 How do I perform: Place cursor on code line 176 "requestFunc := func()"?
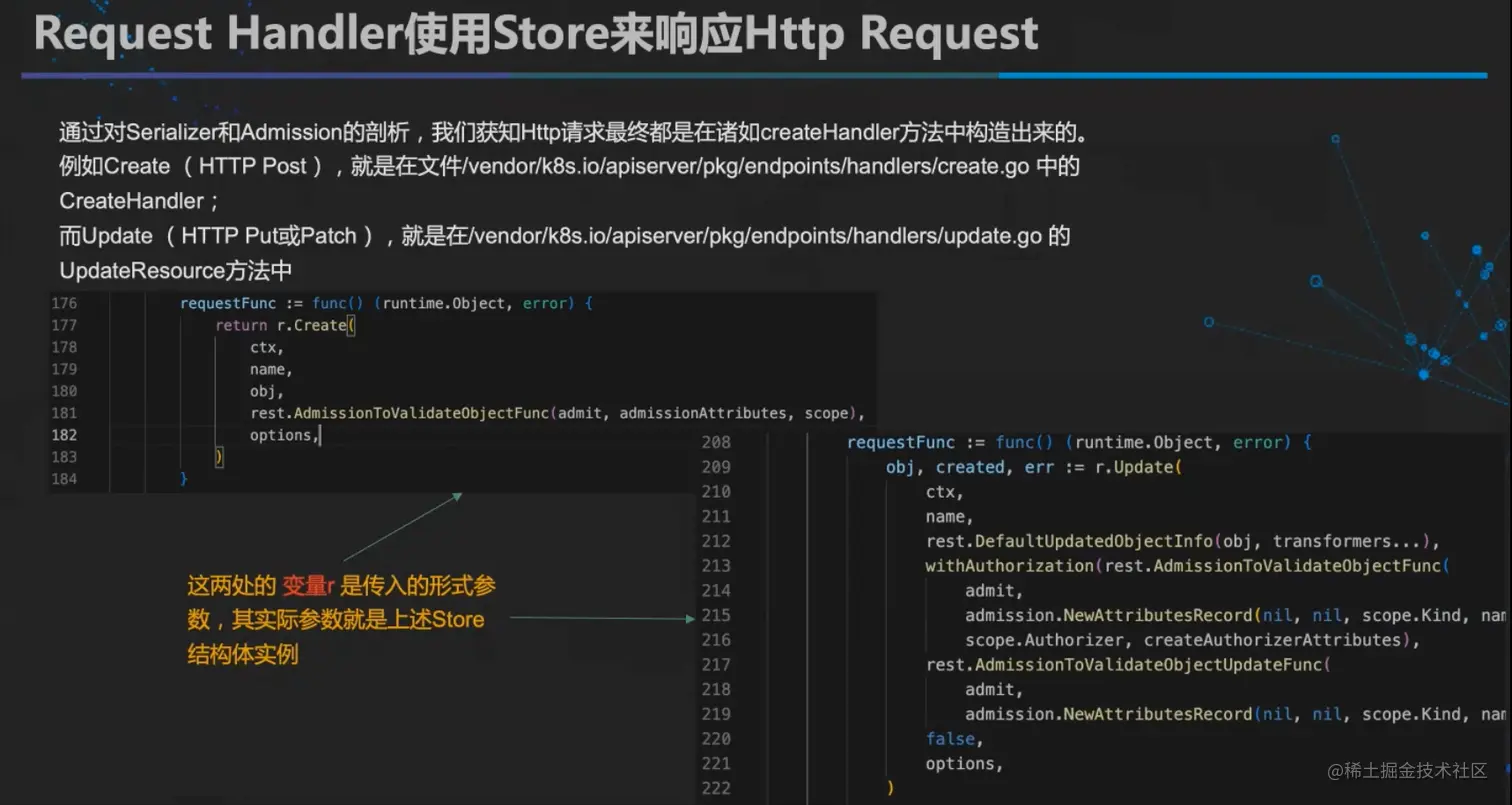click(386, 303)
